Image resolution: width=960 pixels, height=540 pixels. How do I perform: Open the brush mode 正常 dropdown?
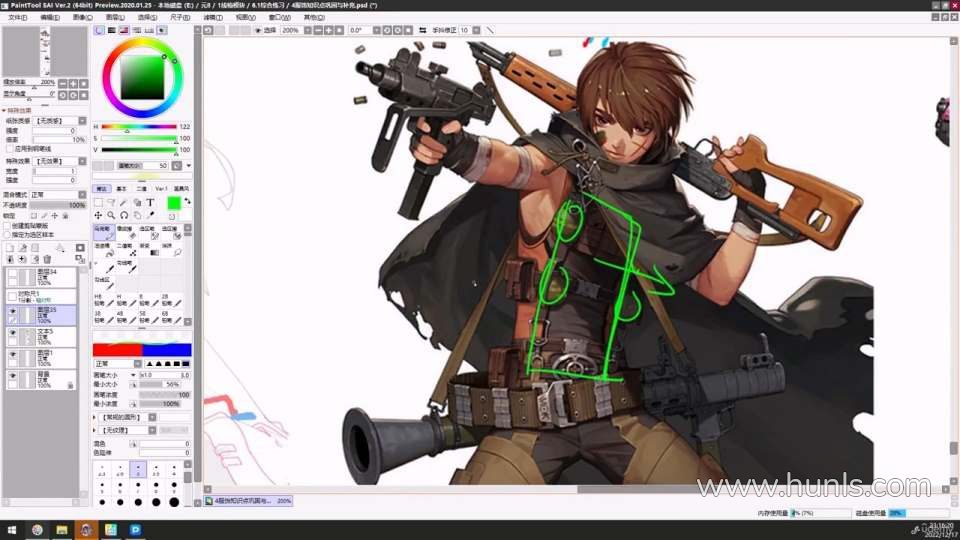[x=137, y=364]
